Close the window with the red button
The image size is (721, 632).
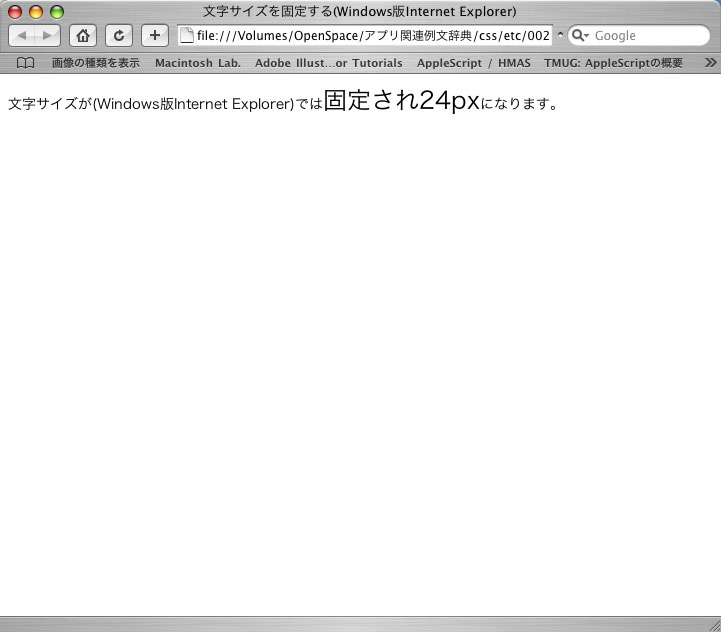click(x=15, y=12)
